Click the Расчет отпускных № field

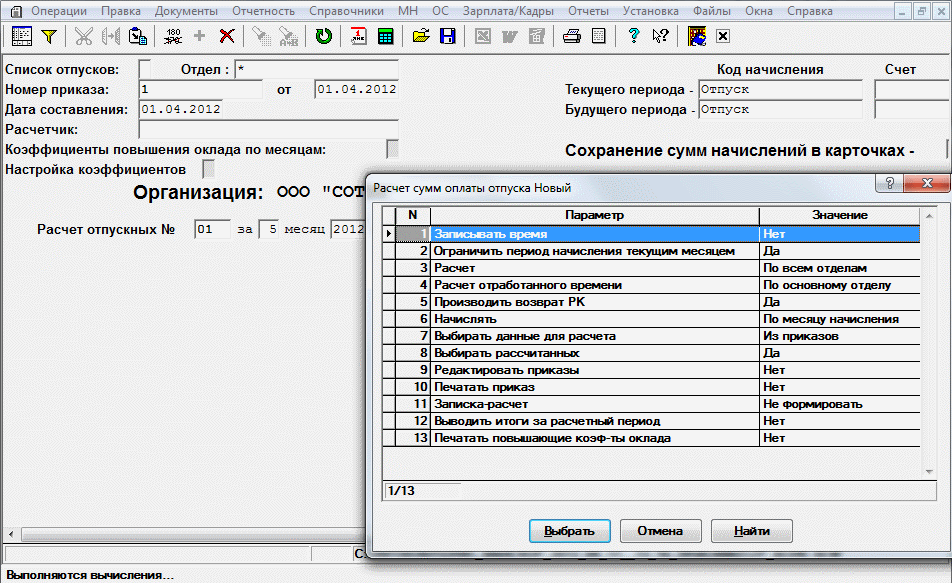212,229
